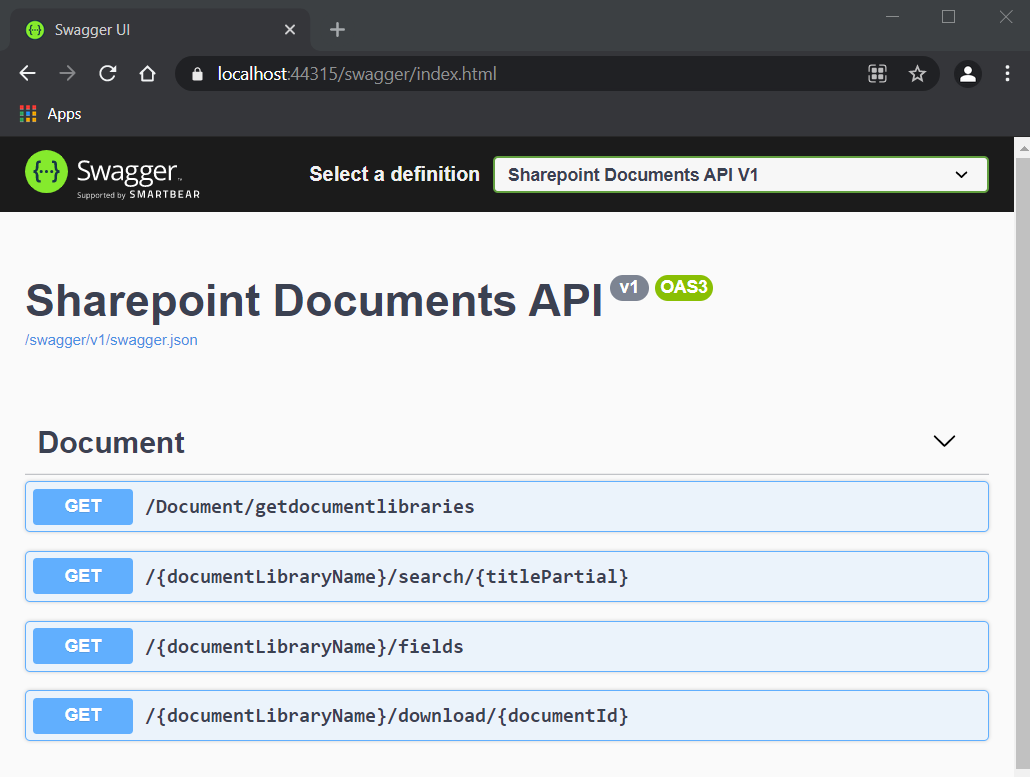Open the extensions grid icon
The height and width of the screenshot is (777, 1030).
coord(877,73)
